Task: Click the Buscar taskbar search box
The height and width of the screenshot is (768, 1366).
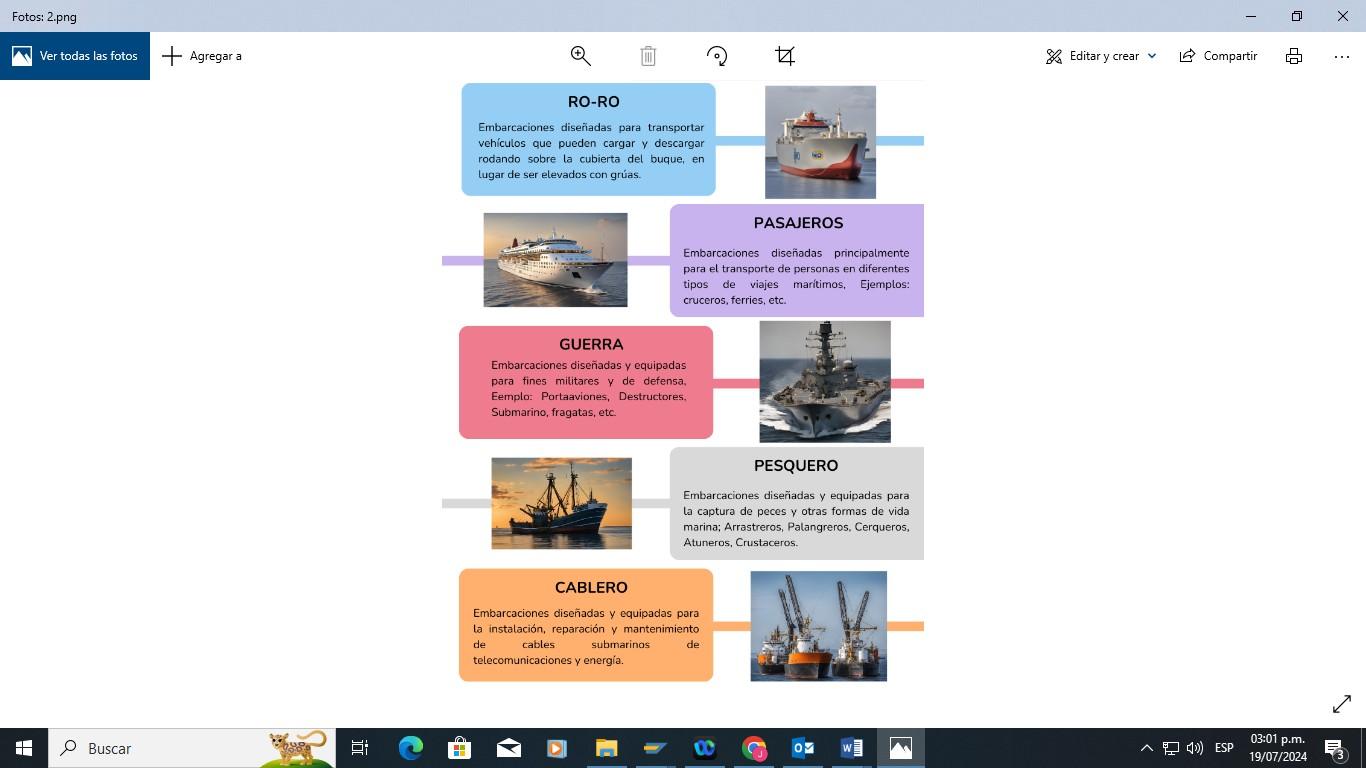Action: click(192, 748)
